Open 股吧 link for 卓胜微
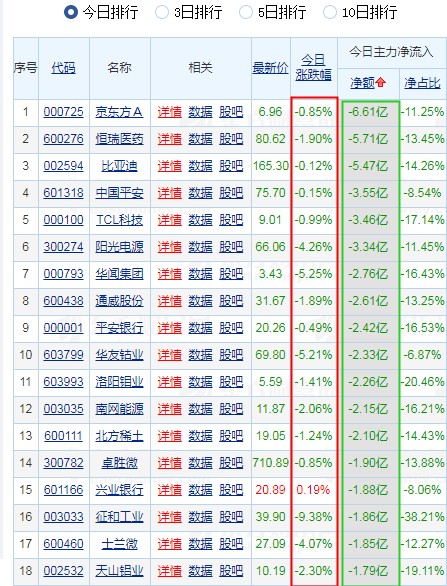The height and width of the screenshot is (586, 447). coord(231,463)
